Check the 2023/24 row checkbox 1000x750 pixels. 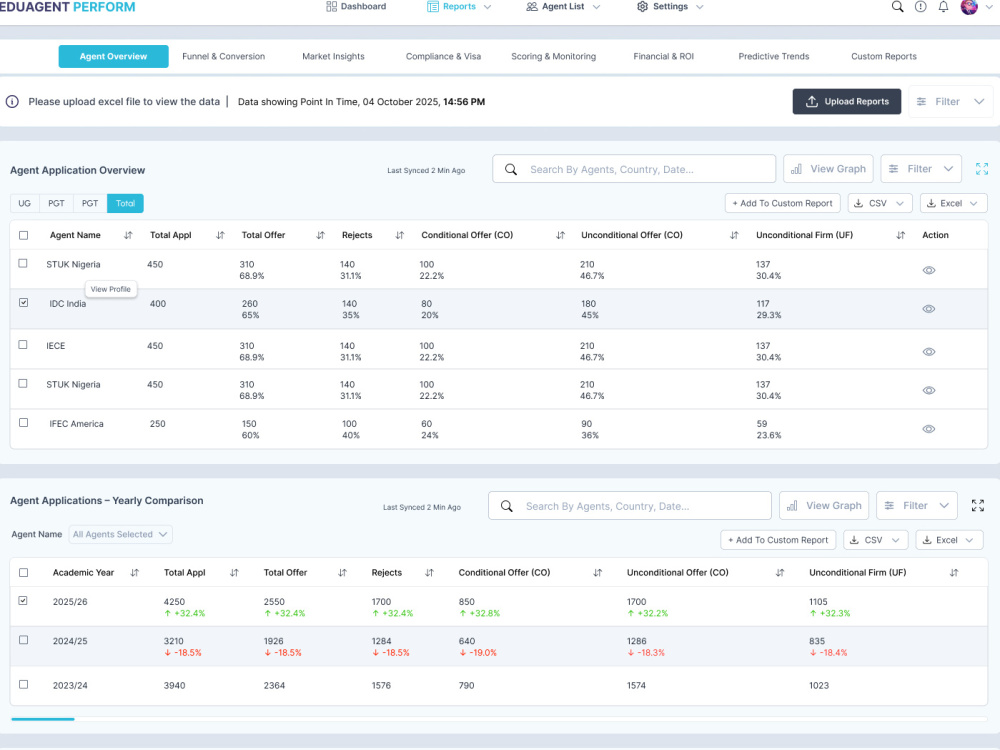point(24,685)
